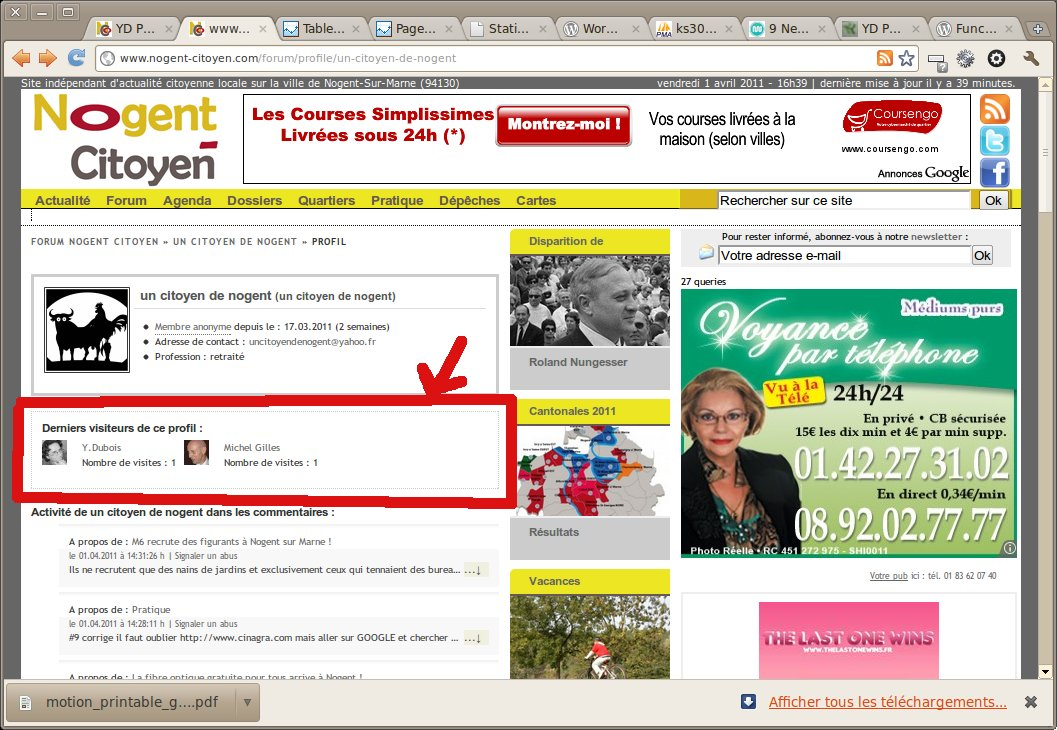The width and height of the screenshot is (1057, 730).
Task: Open the Quartiers menu item
Action: coord(326,200)
